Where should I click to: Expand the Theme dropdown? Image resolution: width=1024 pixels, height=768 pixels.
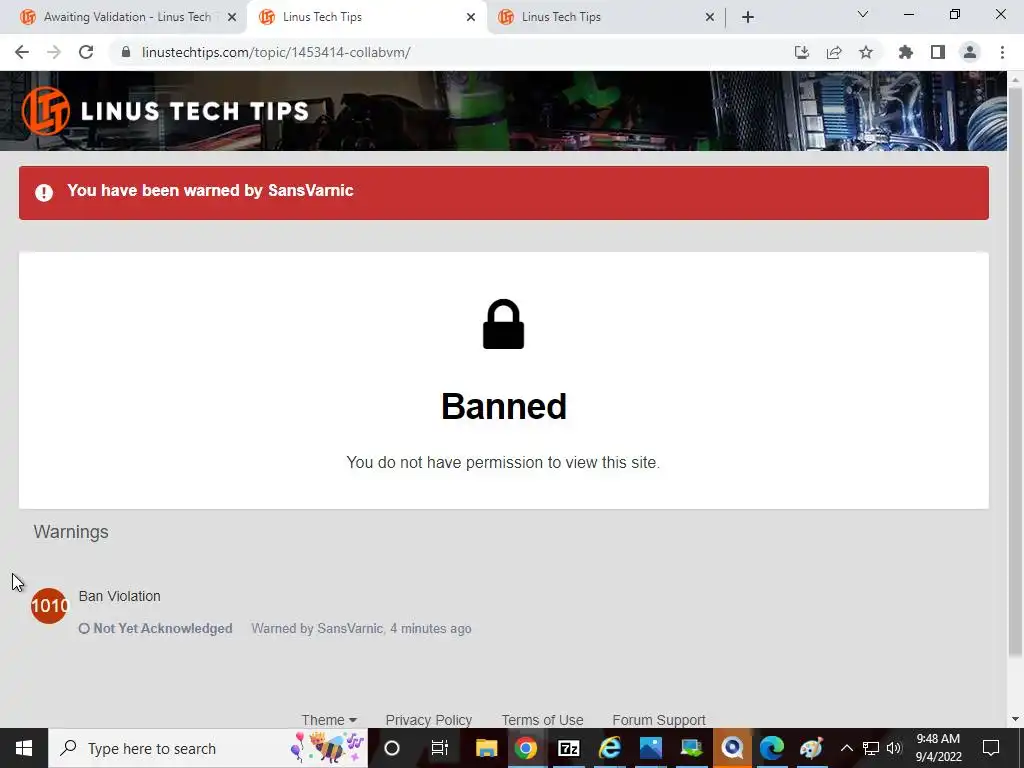[328, 720]
